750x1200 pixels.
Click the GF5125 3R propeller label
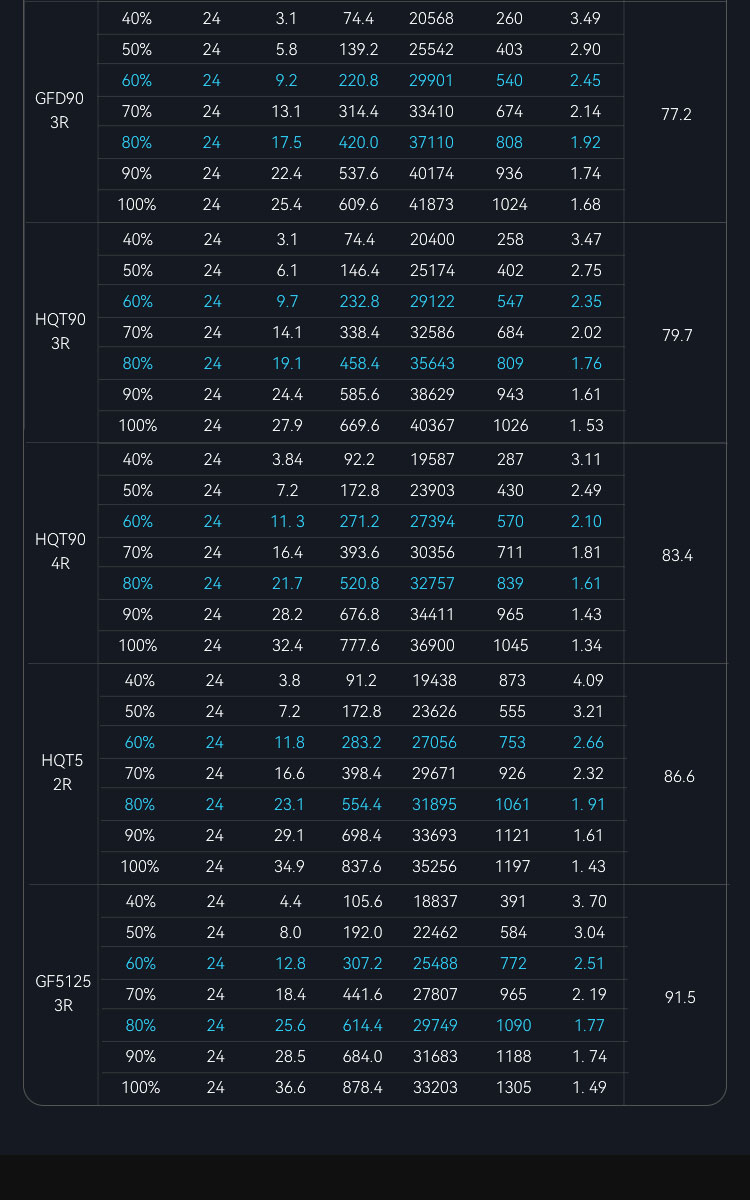point(63,994)
